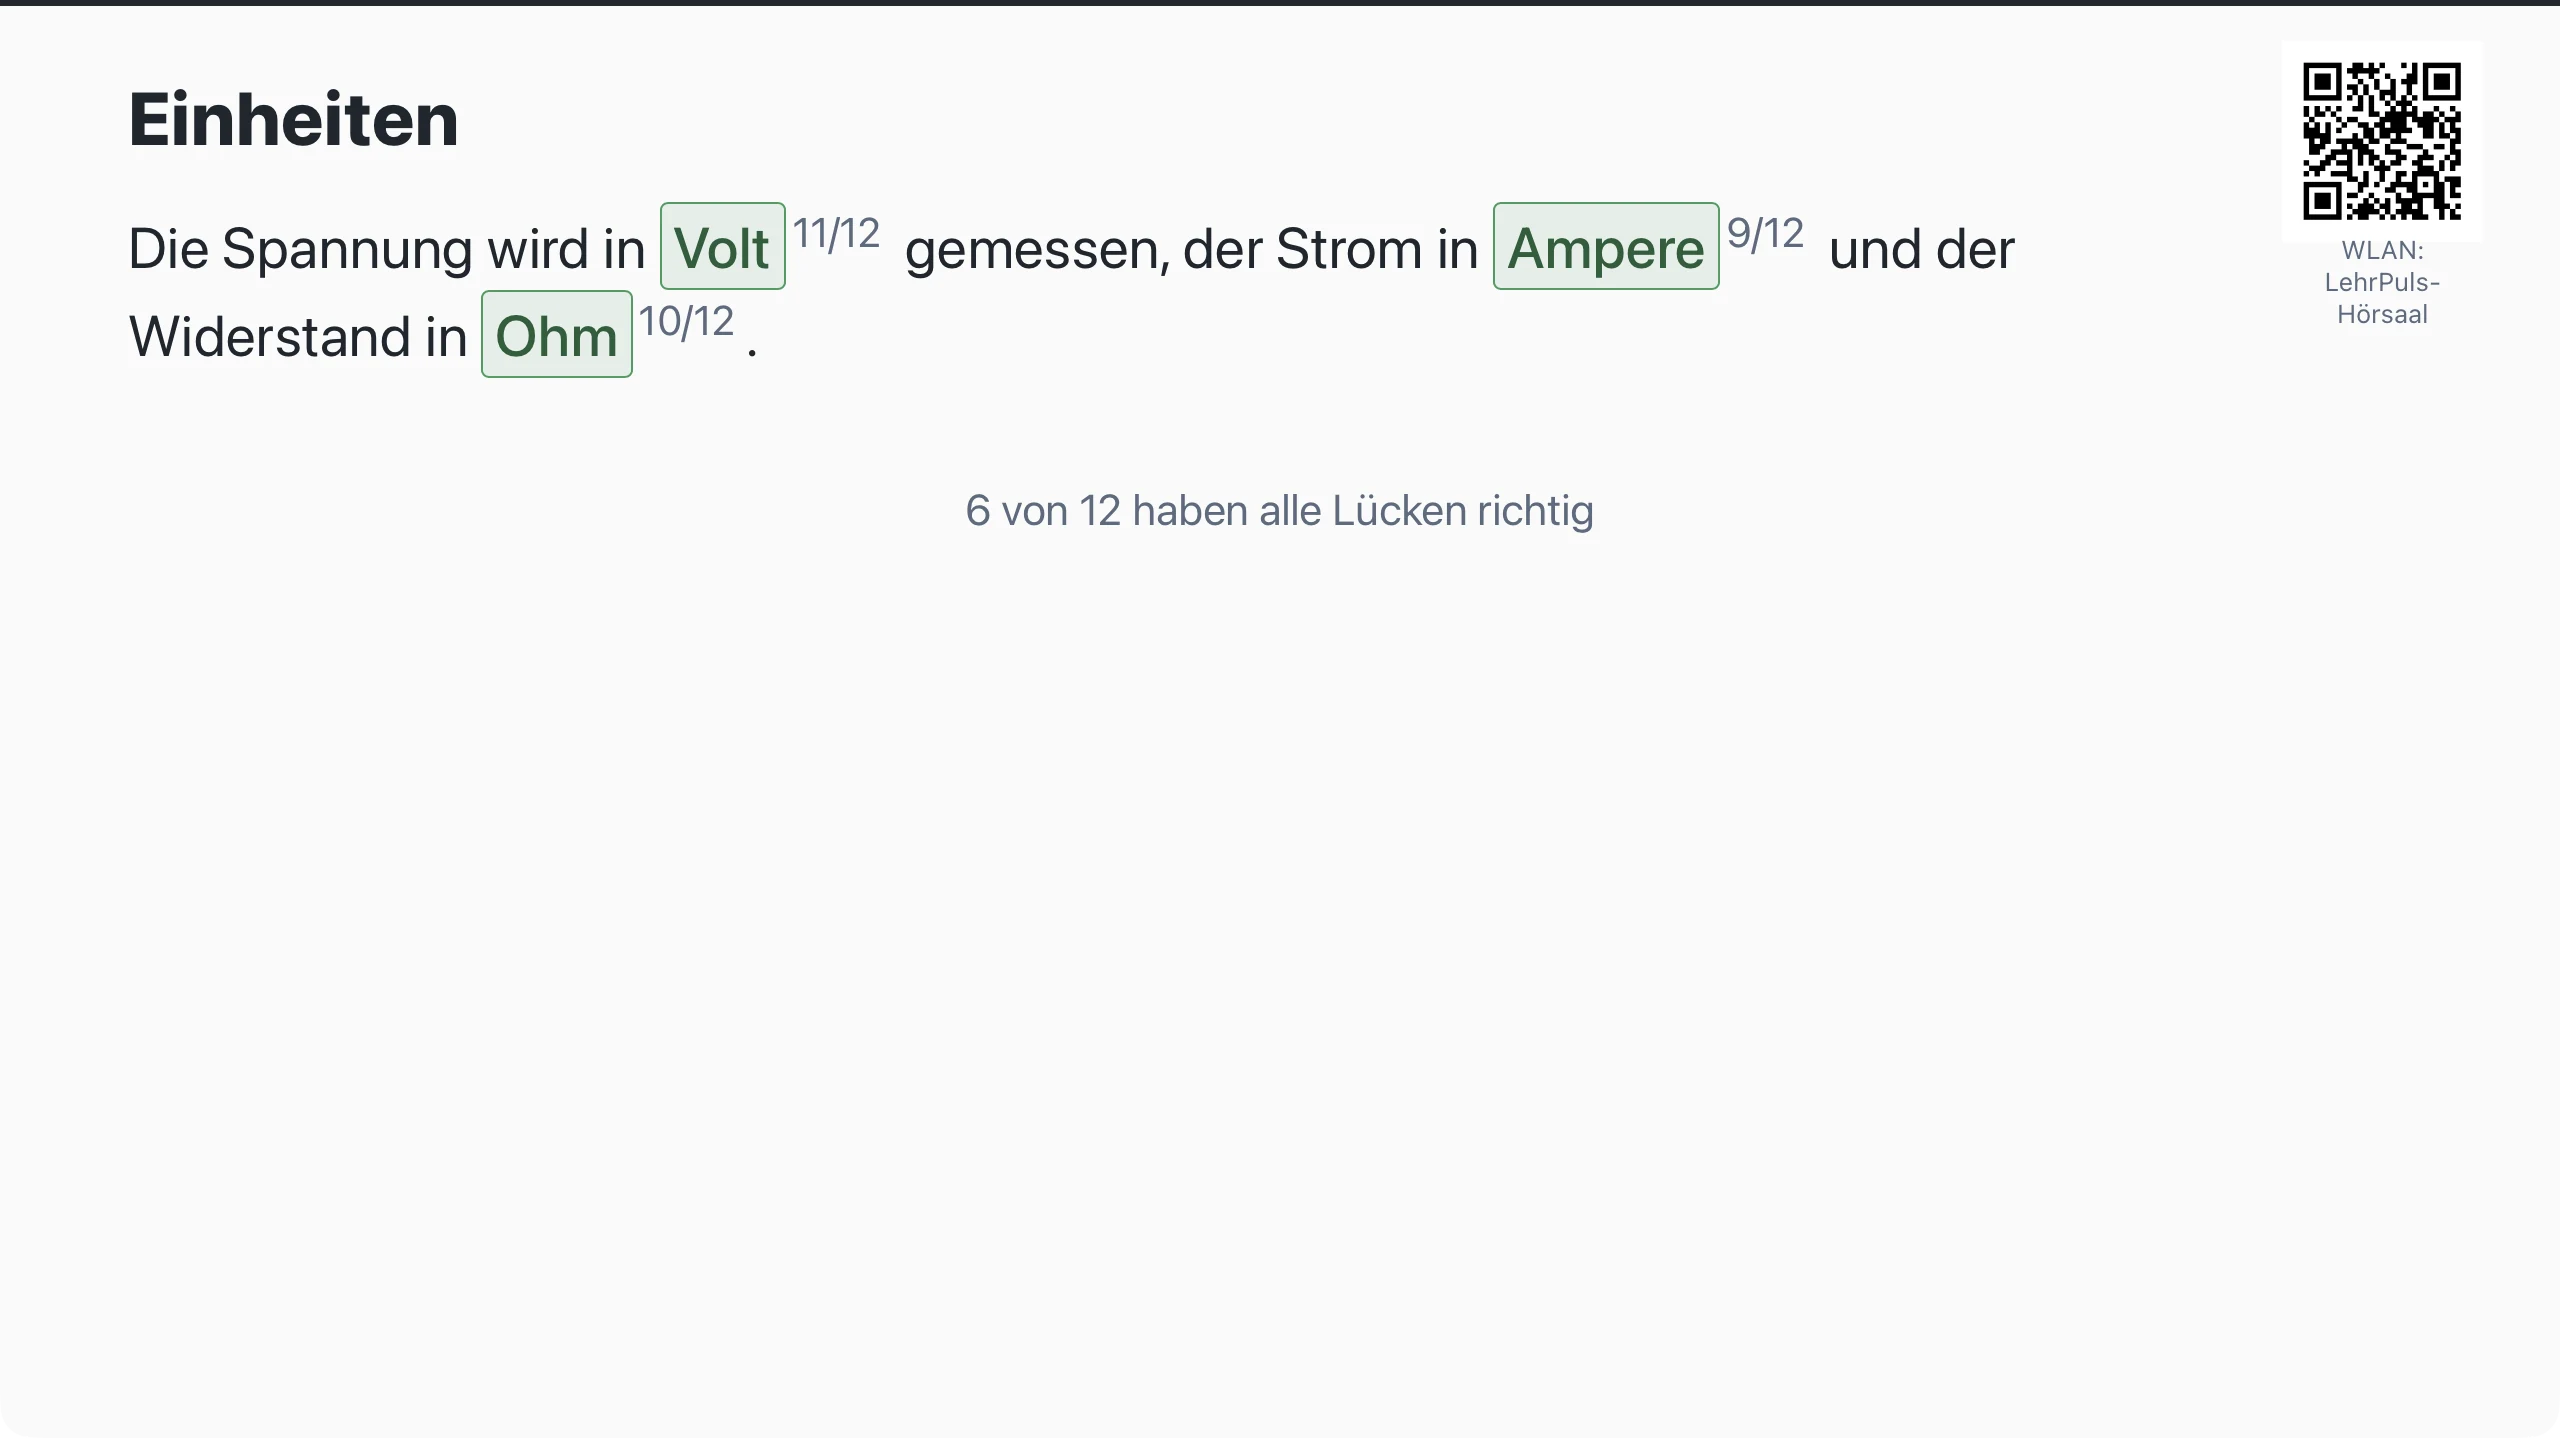Click the word 'Hörsaal' below the QR code
The width and height of the screenshot is (2560, 1438).
click(2382, 314)
